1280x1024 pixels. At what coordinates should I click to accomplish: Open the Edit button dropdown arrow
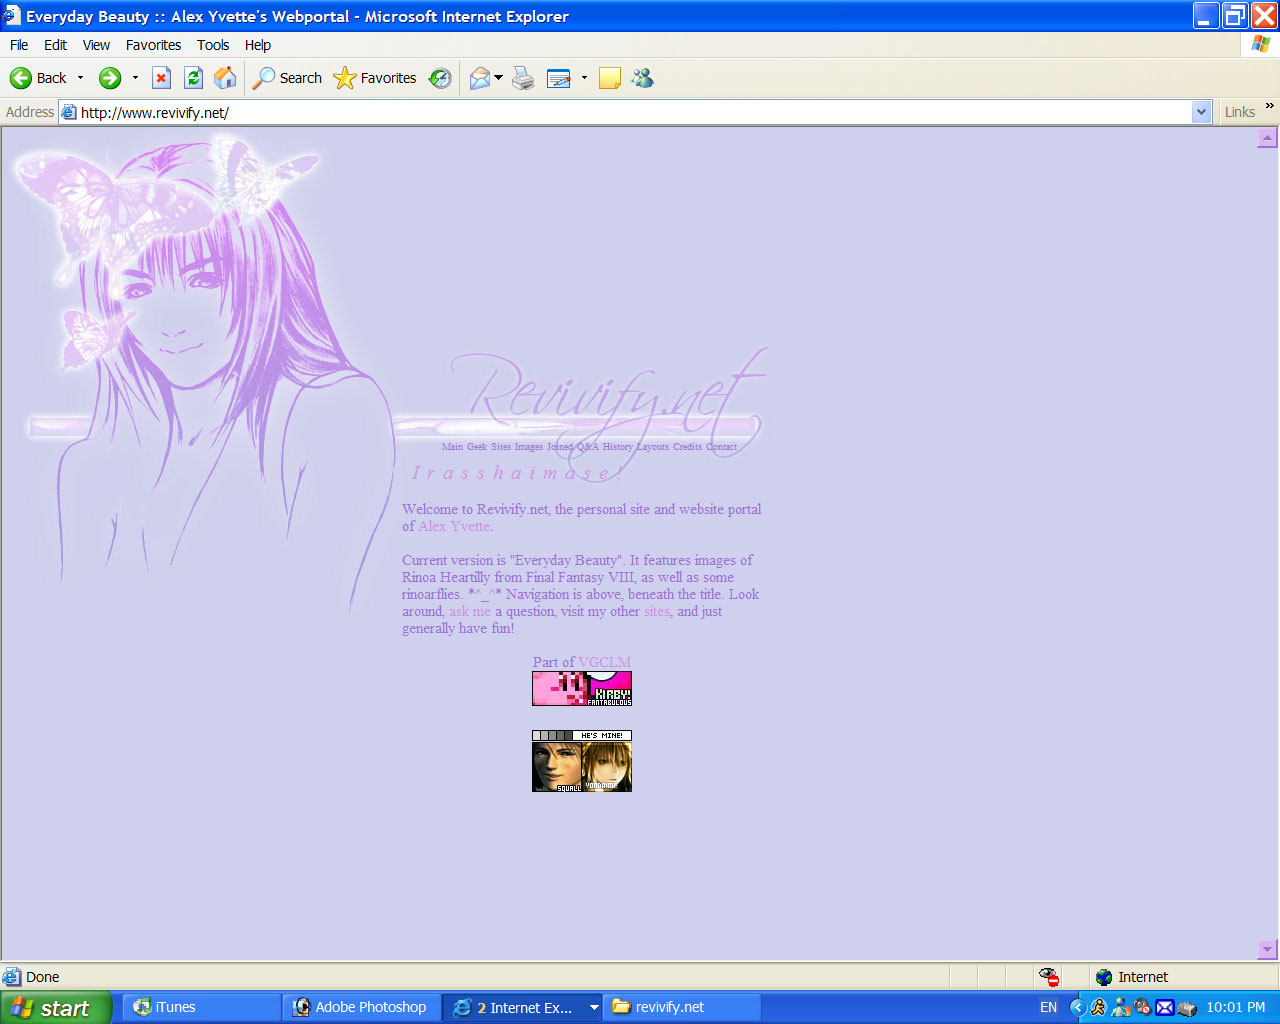584,78
